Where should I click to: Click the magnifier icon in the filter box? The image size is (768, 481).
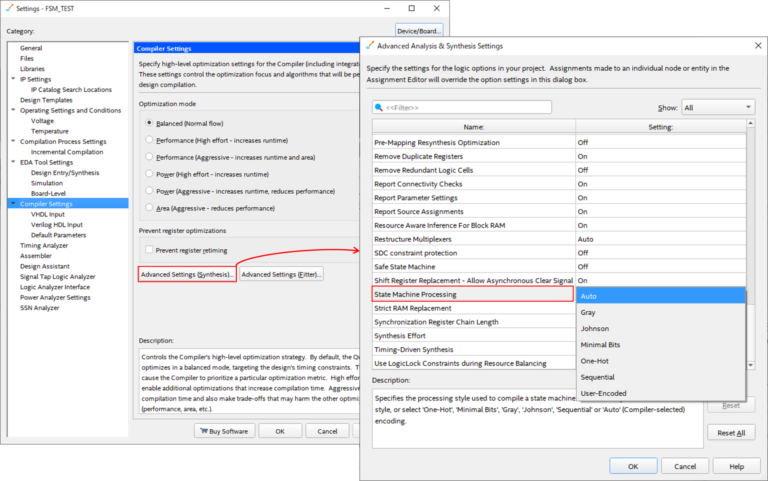(379, 107)
